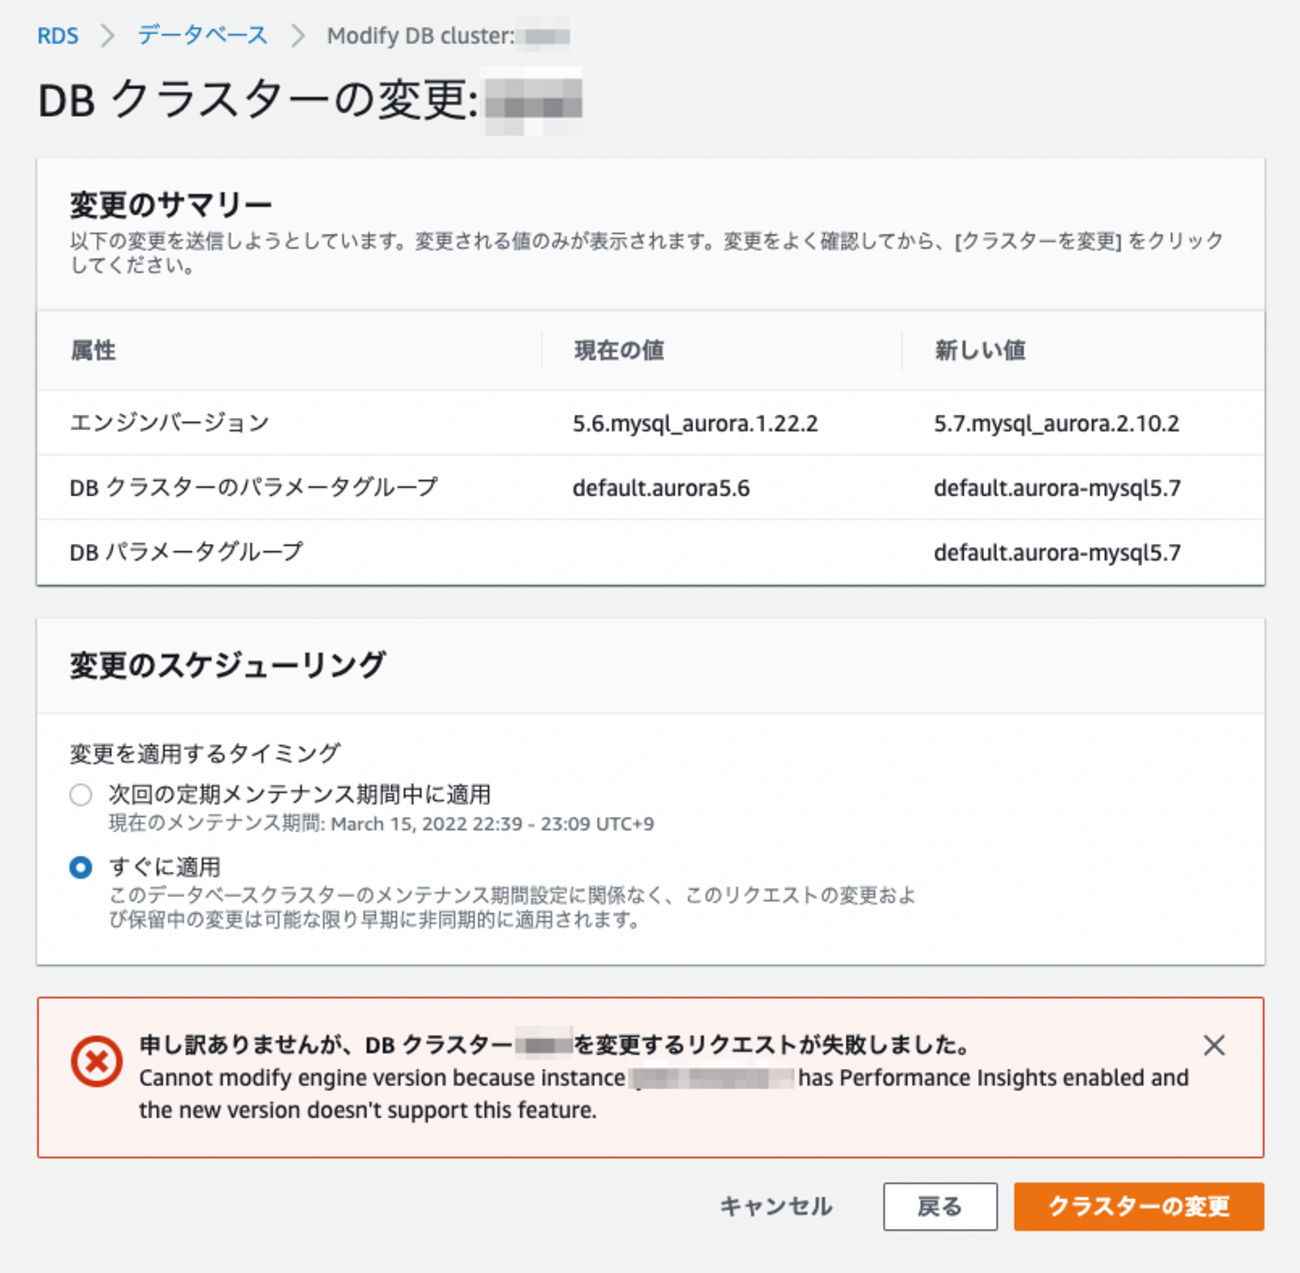This screenshot has height=1273, width=1300.
Task: Select 次回の定期メンテナンス期間中に適用 radio button
Action: point(81,795)
